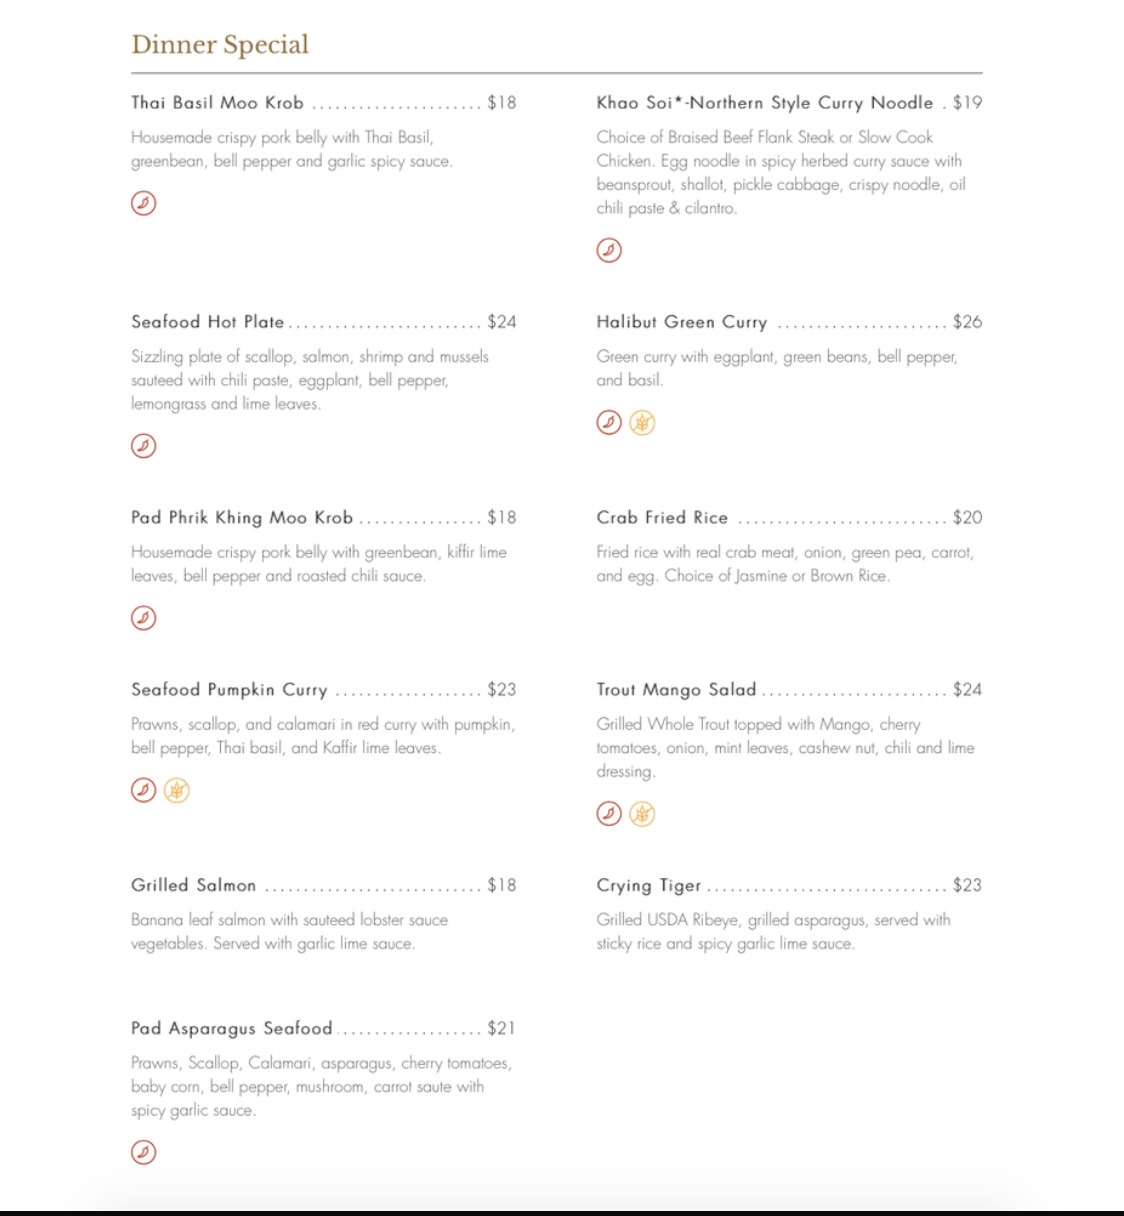Click the $21 price of Pad Asparagus Seafood
This screenshot has width=1124, height=1216.
501,1028
